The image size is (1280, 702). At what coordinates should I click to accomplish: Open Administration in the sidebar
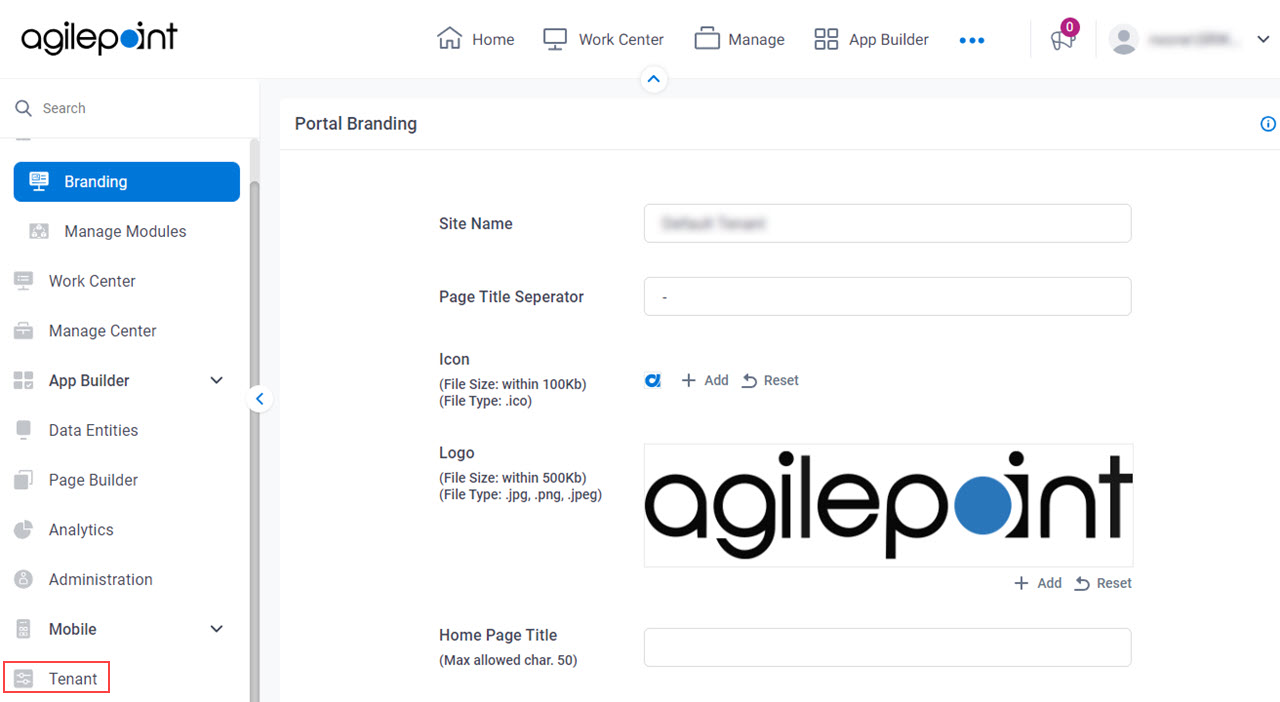point(101,579)
